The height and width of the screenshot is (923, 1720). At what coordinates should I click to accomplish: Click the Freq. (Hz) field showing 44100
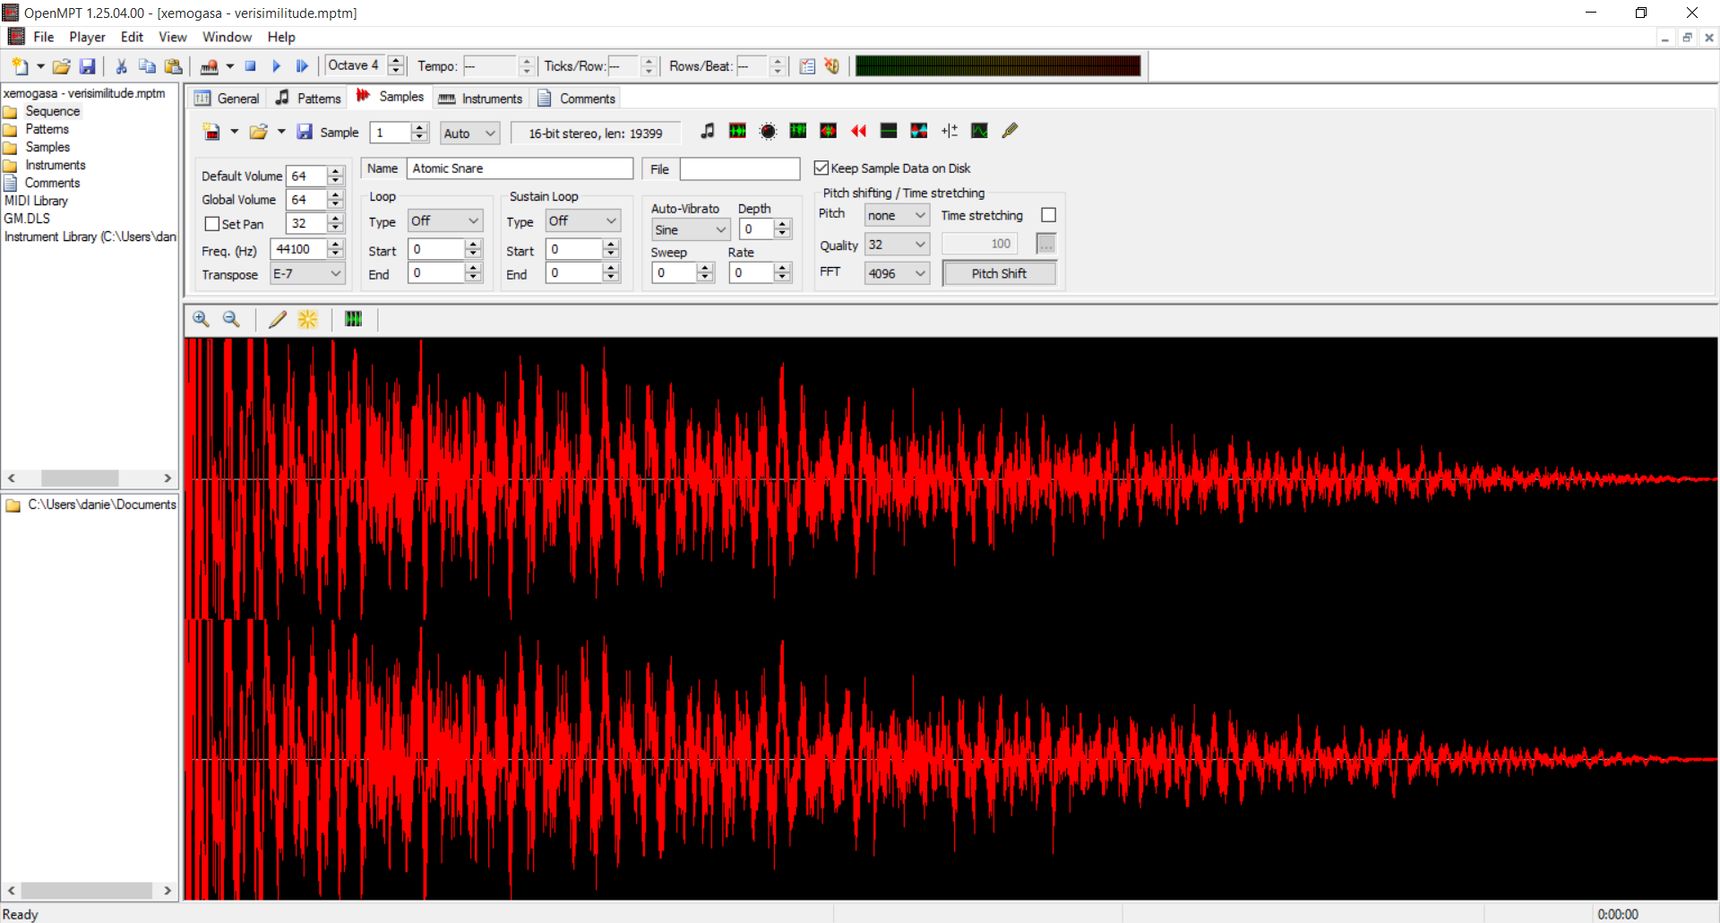[x=299, y=249]
